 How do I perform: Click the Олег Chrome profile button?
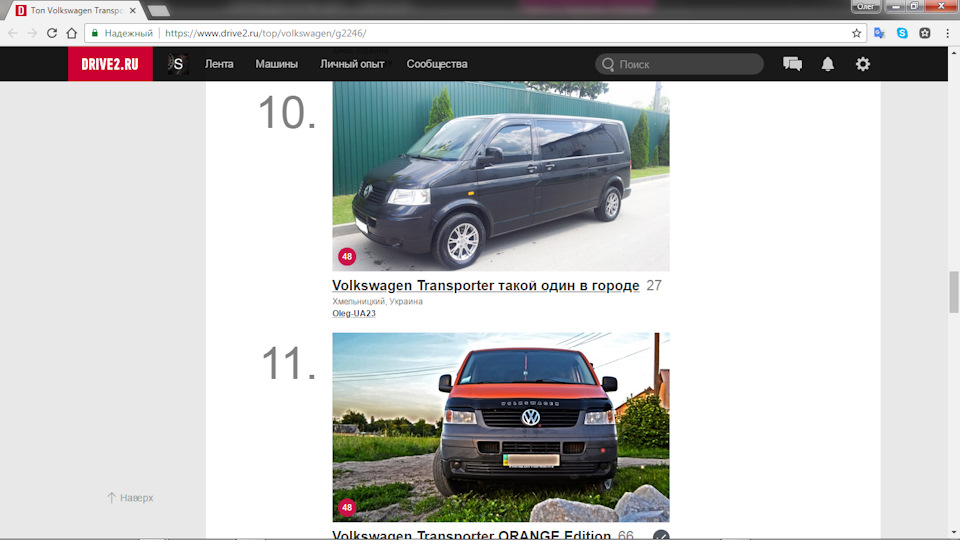(865, 6)
